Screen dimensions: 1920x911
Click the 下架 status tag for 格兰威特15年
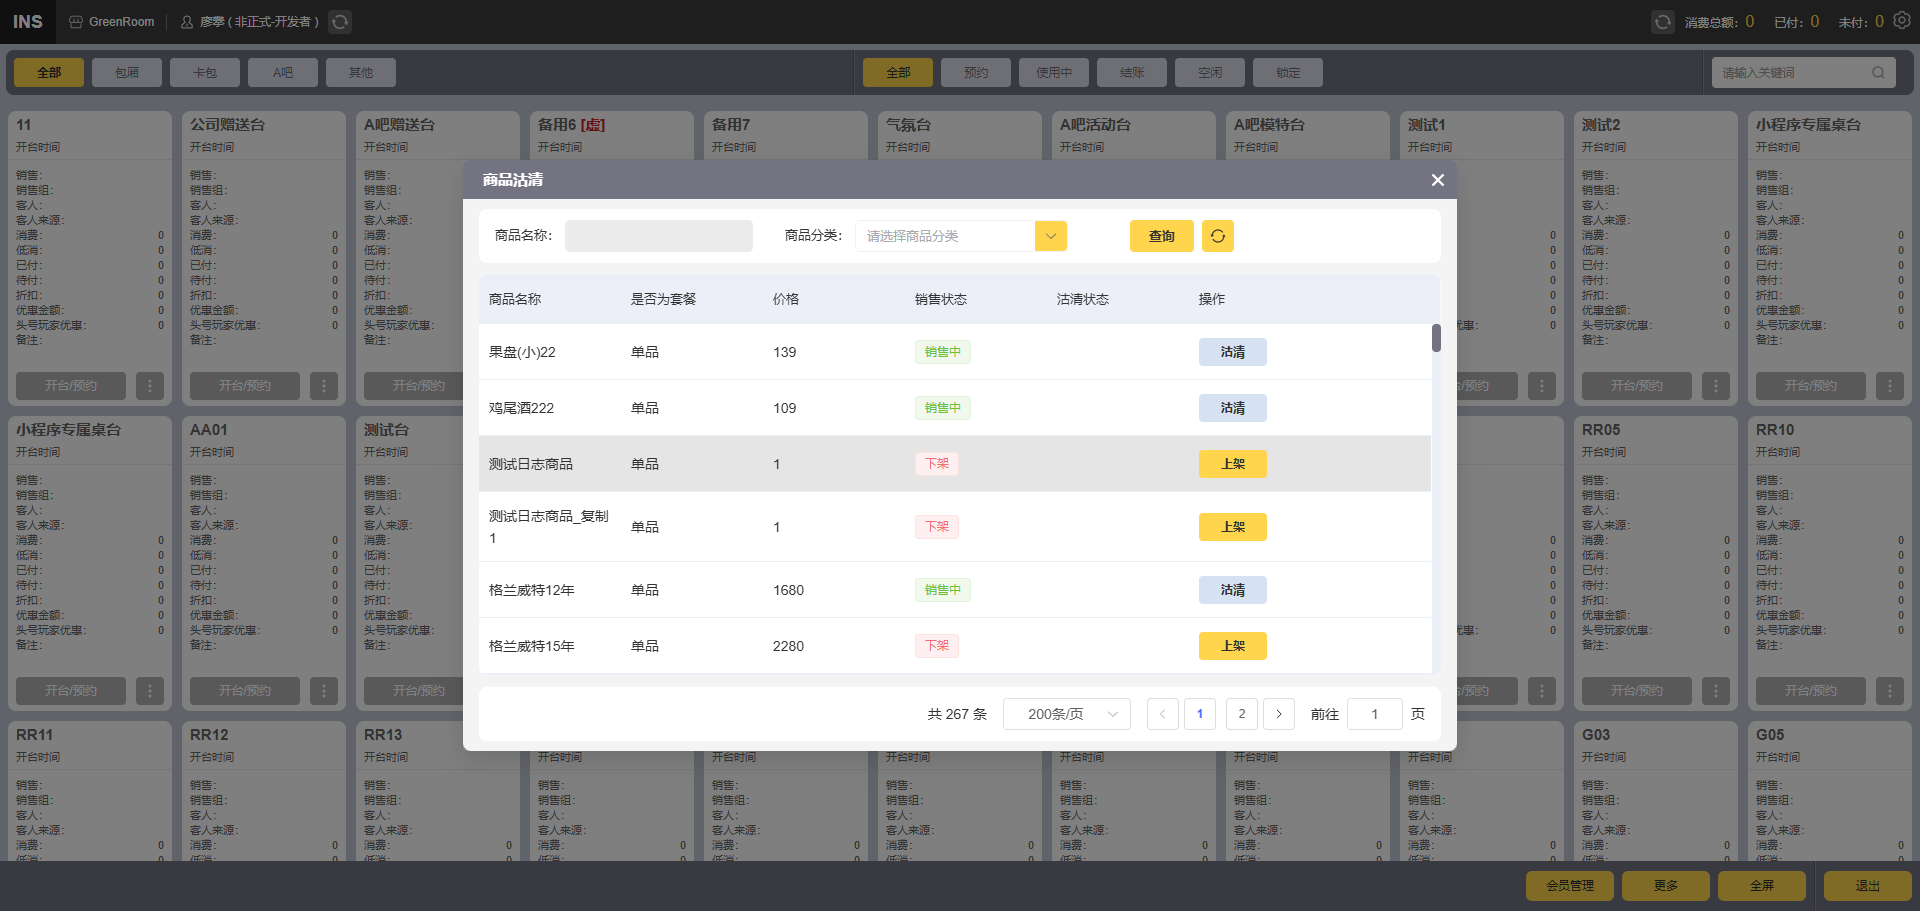tap(937, 646)
